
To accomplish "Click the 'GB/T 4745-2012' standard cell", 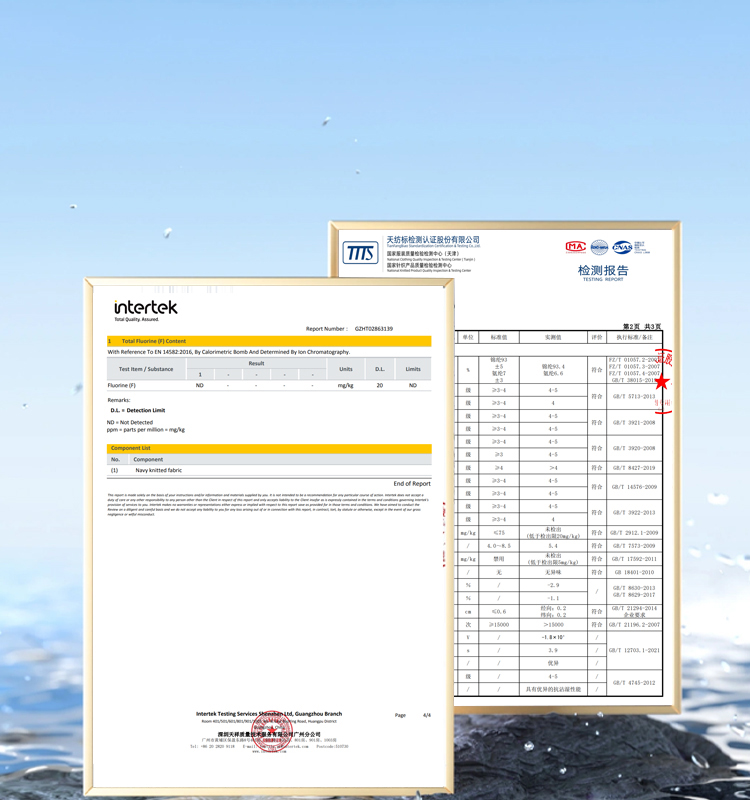I will point(634,683).
